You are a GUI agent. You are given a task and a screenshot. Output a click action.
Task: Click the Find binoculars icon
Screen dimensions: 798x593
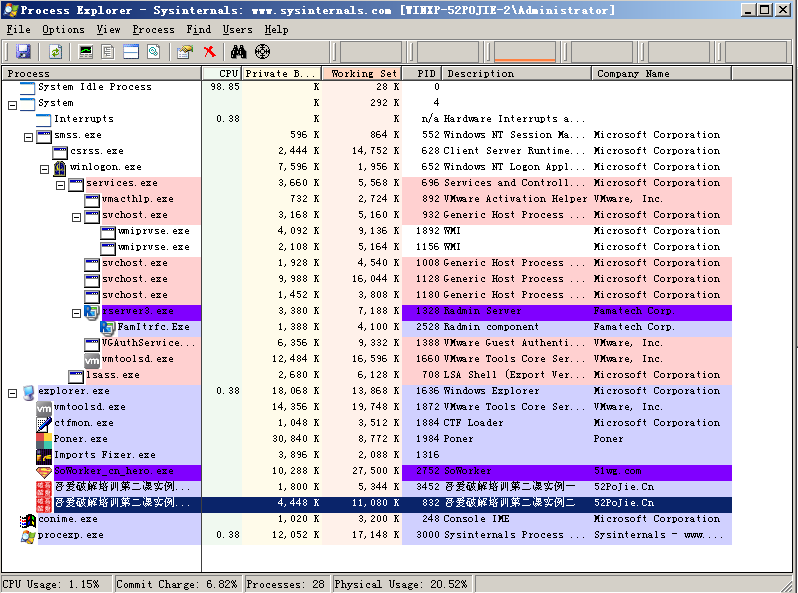click(239, 52)
